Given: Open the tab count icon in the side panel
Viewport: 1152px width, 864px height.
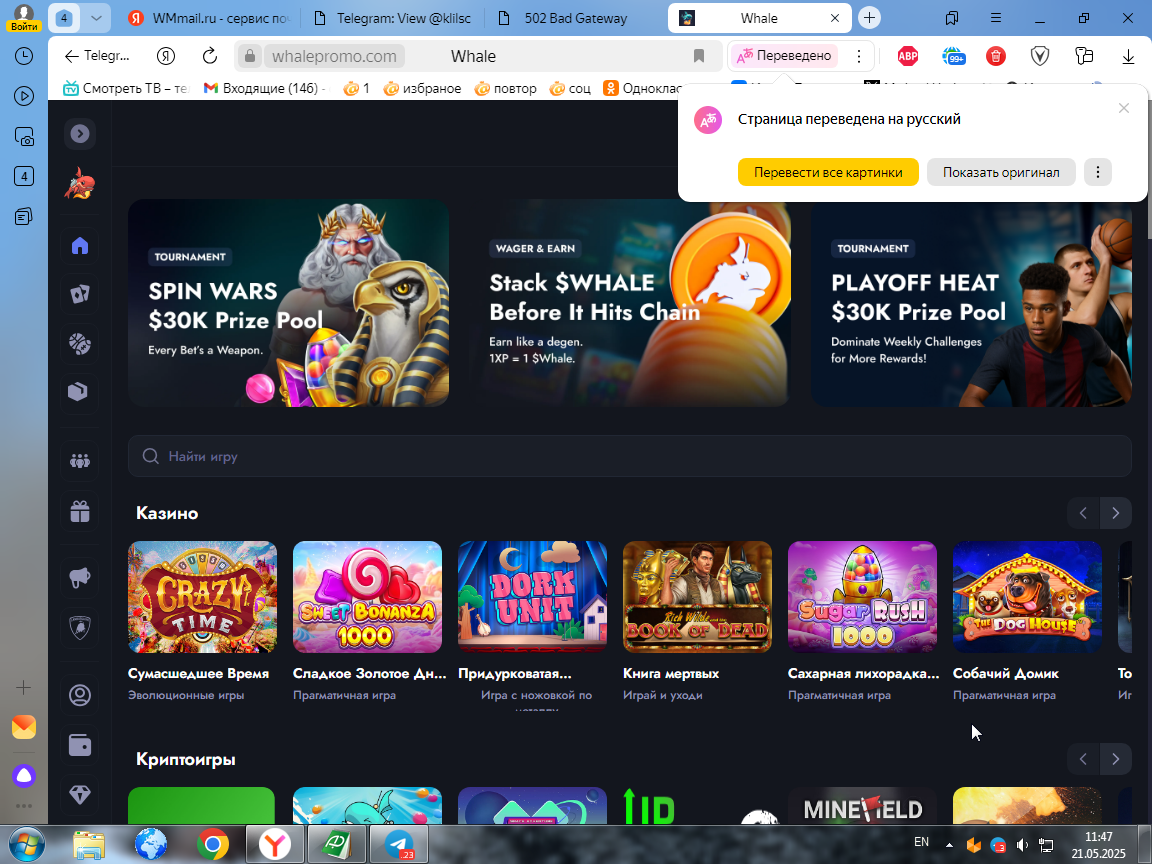Looking at the screenshot, I should pos(24,176).
